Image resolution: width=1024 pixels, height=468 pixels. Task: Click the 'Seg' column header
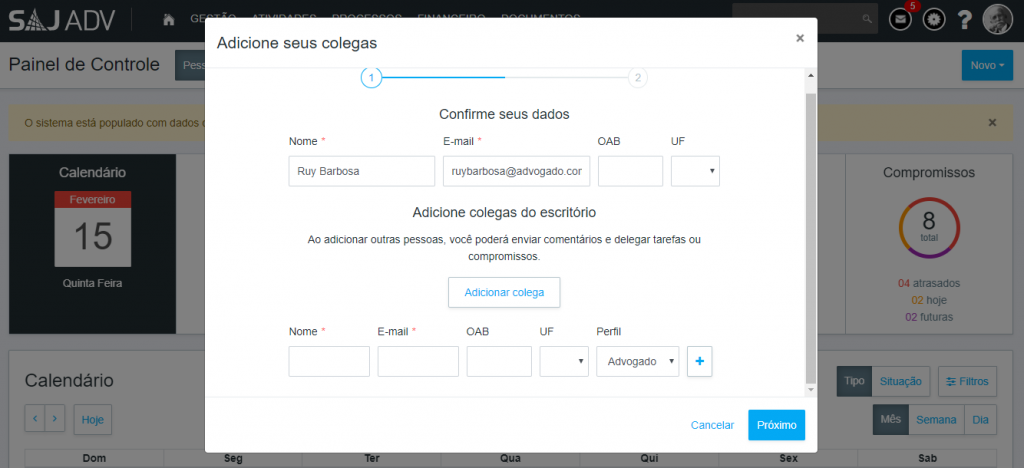click(x=233, y=459)
